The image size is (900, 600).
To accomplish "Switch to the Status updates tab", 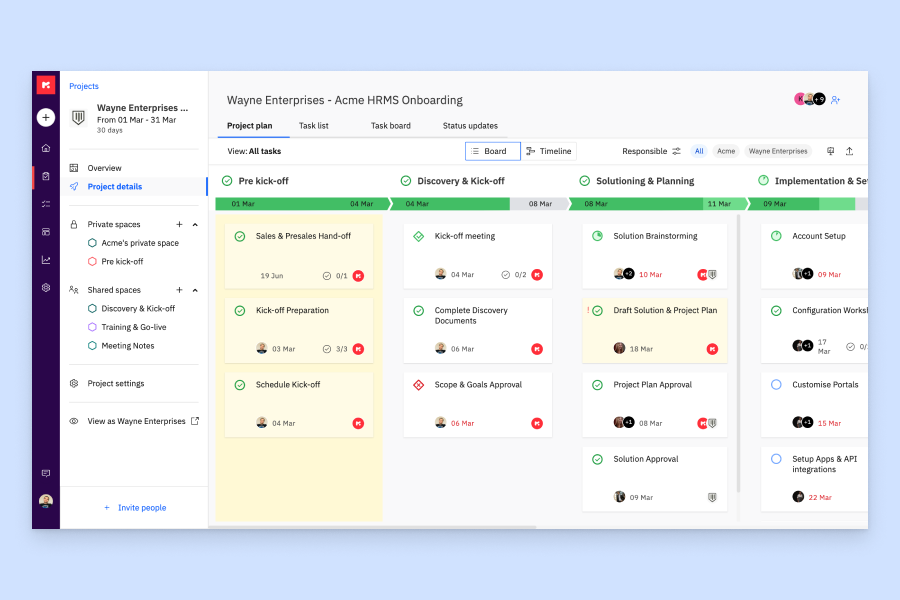I will pyautogui.click(x=470, y=126).
